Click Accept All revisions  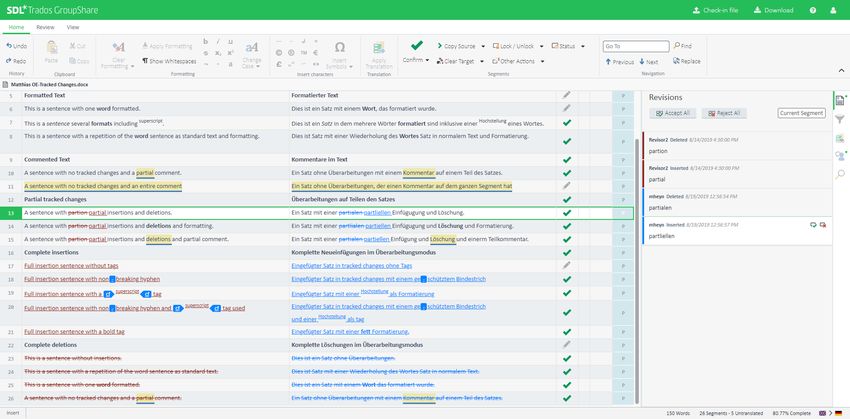[672, 113]
